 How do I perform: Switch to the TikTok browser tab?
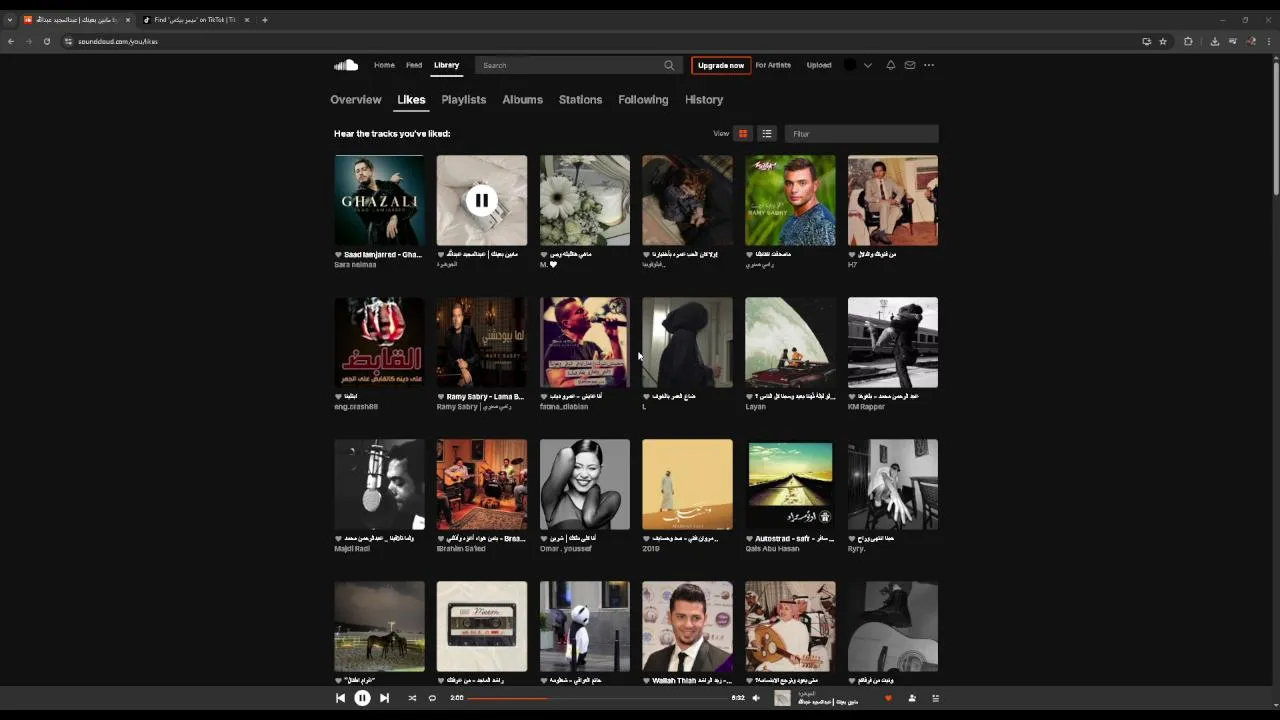[x=195, y=20]
